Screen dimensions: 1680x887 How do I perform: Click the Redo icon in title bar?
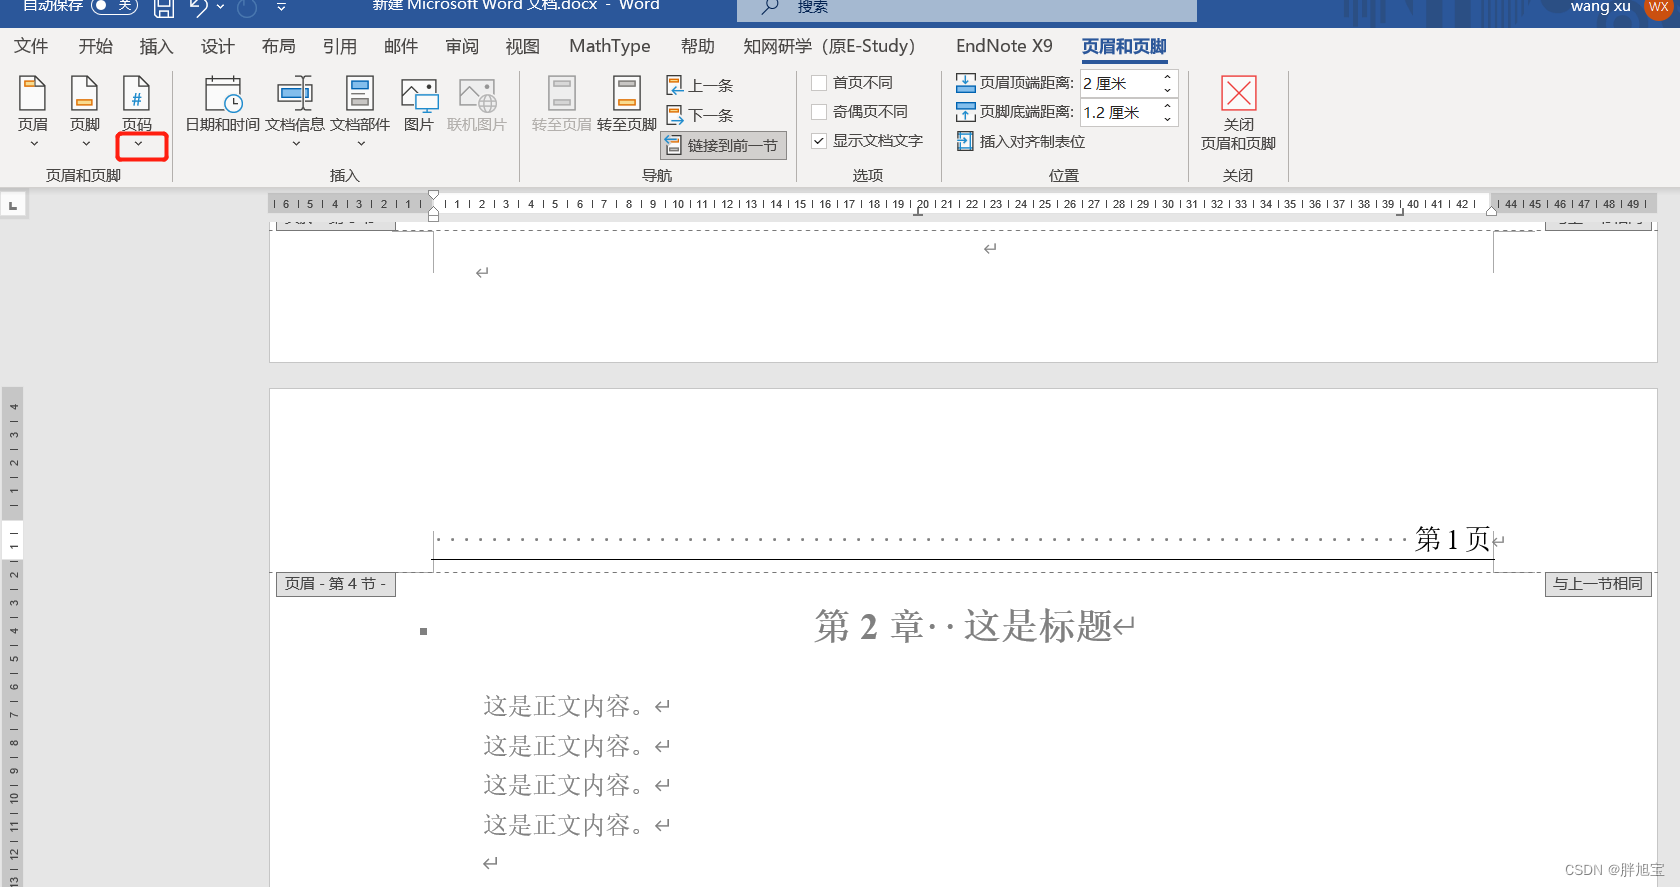coord(247,8)
